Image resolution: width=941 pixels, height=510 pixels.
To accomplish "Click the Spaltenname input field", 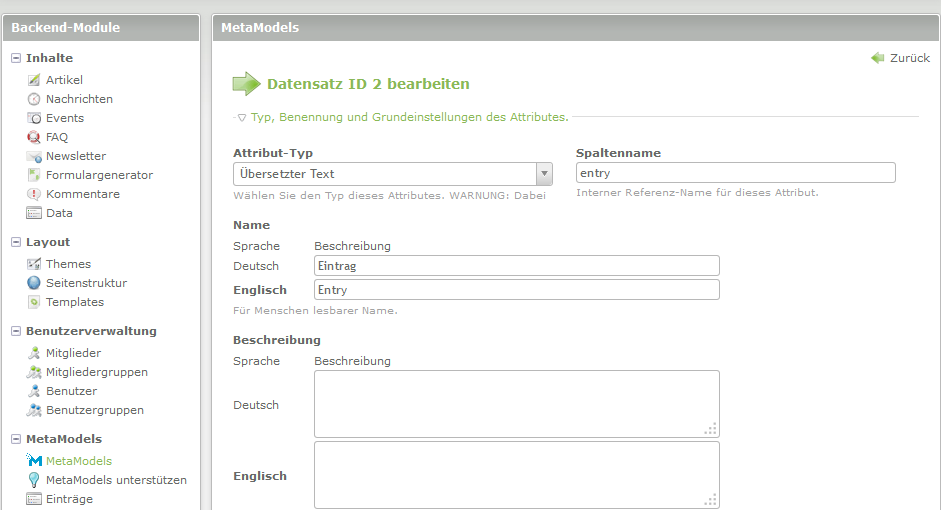I will point(735,173).
